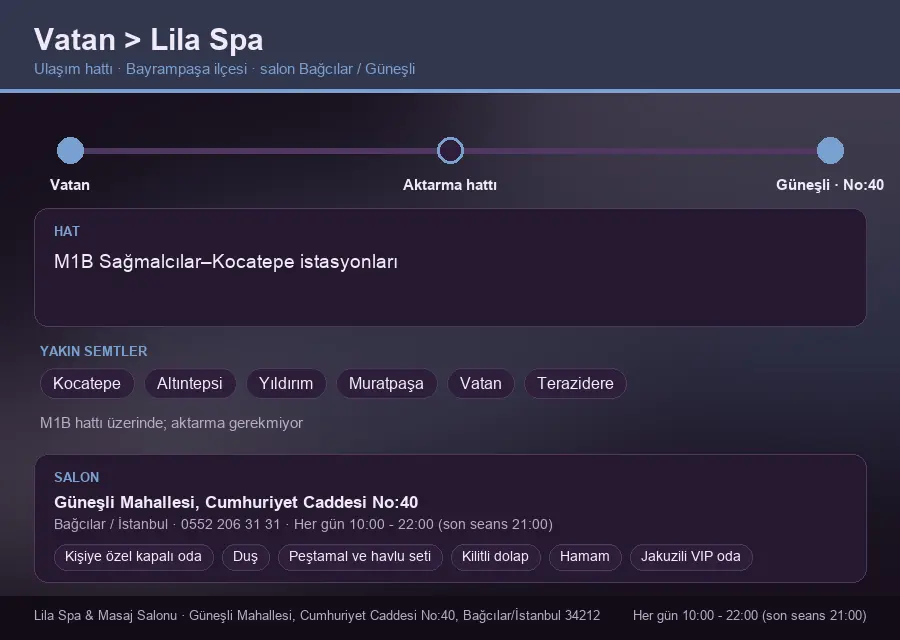900x640 pixels.
Task: Select the Muratpaşa neighborhood chip
Action: coord(386,383)
